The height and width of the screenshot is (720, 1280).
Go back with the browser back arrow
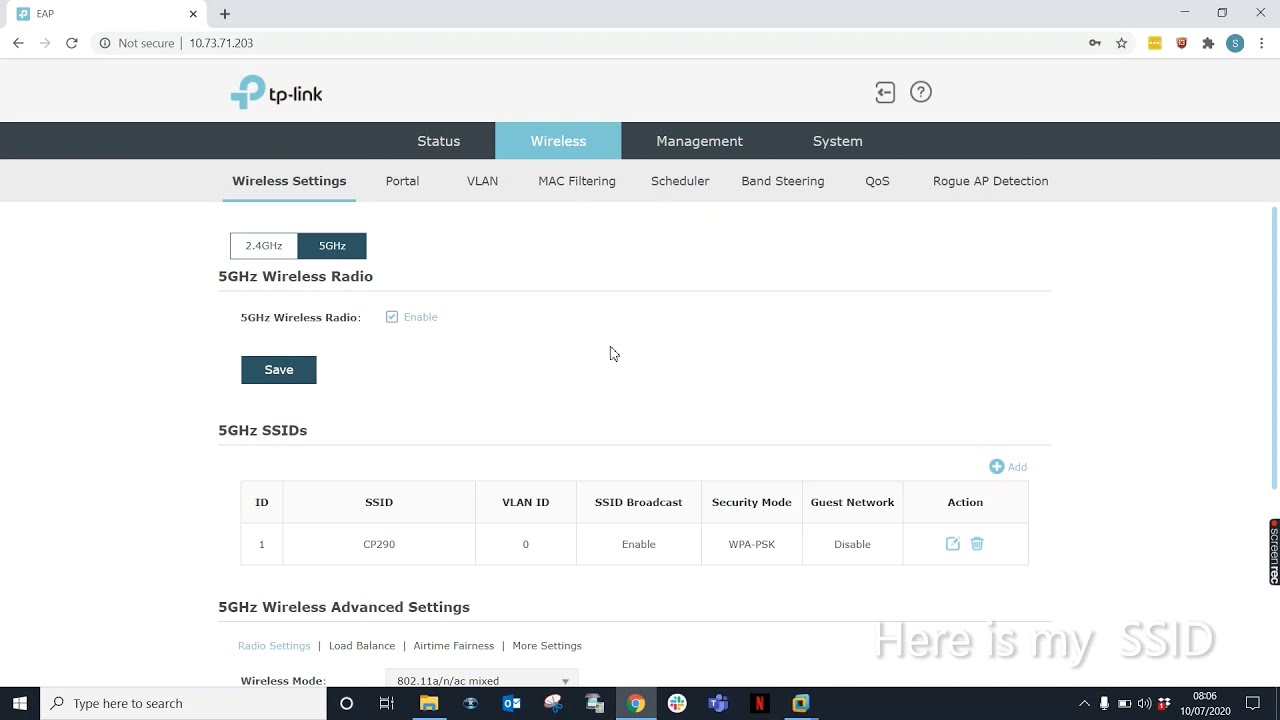pyautogui.click(x=18, y=43)
